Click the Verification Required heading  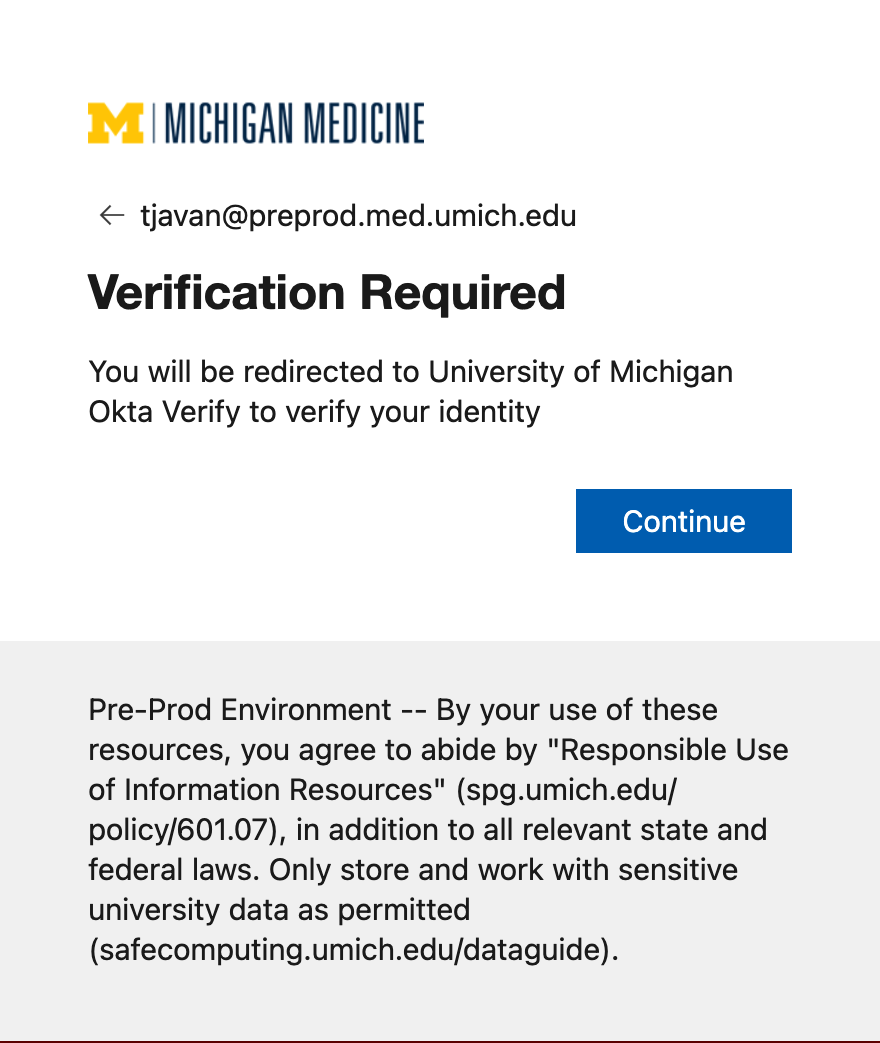[327, 293]
